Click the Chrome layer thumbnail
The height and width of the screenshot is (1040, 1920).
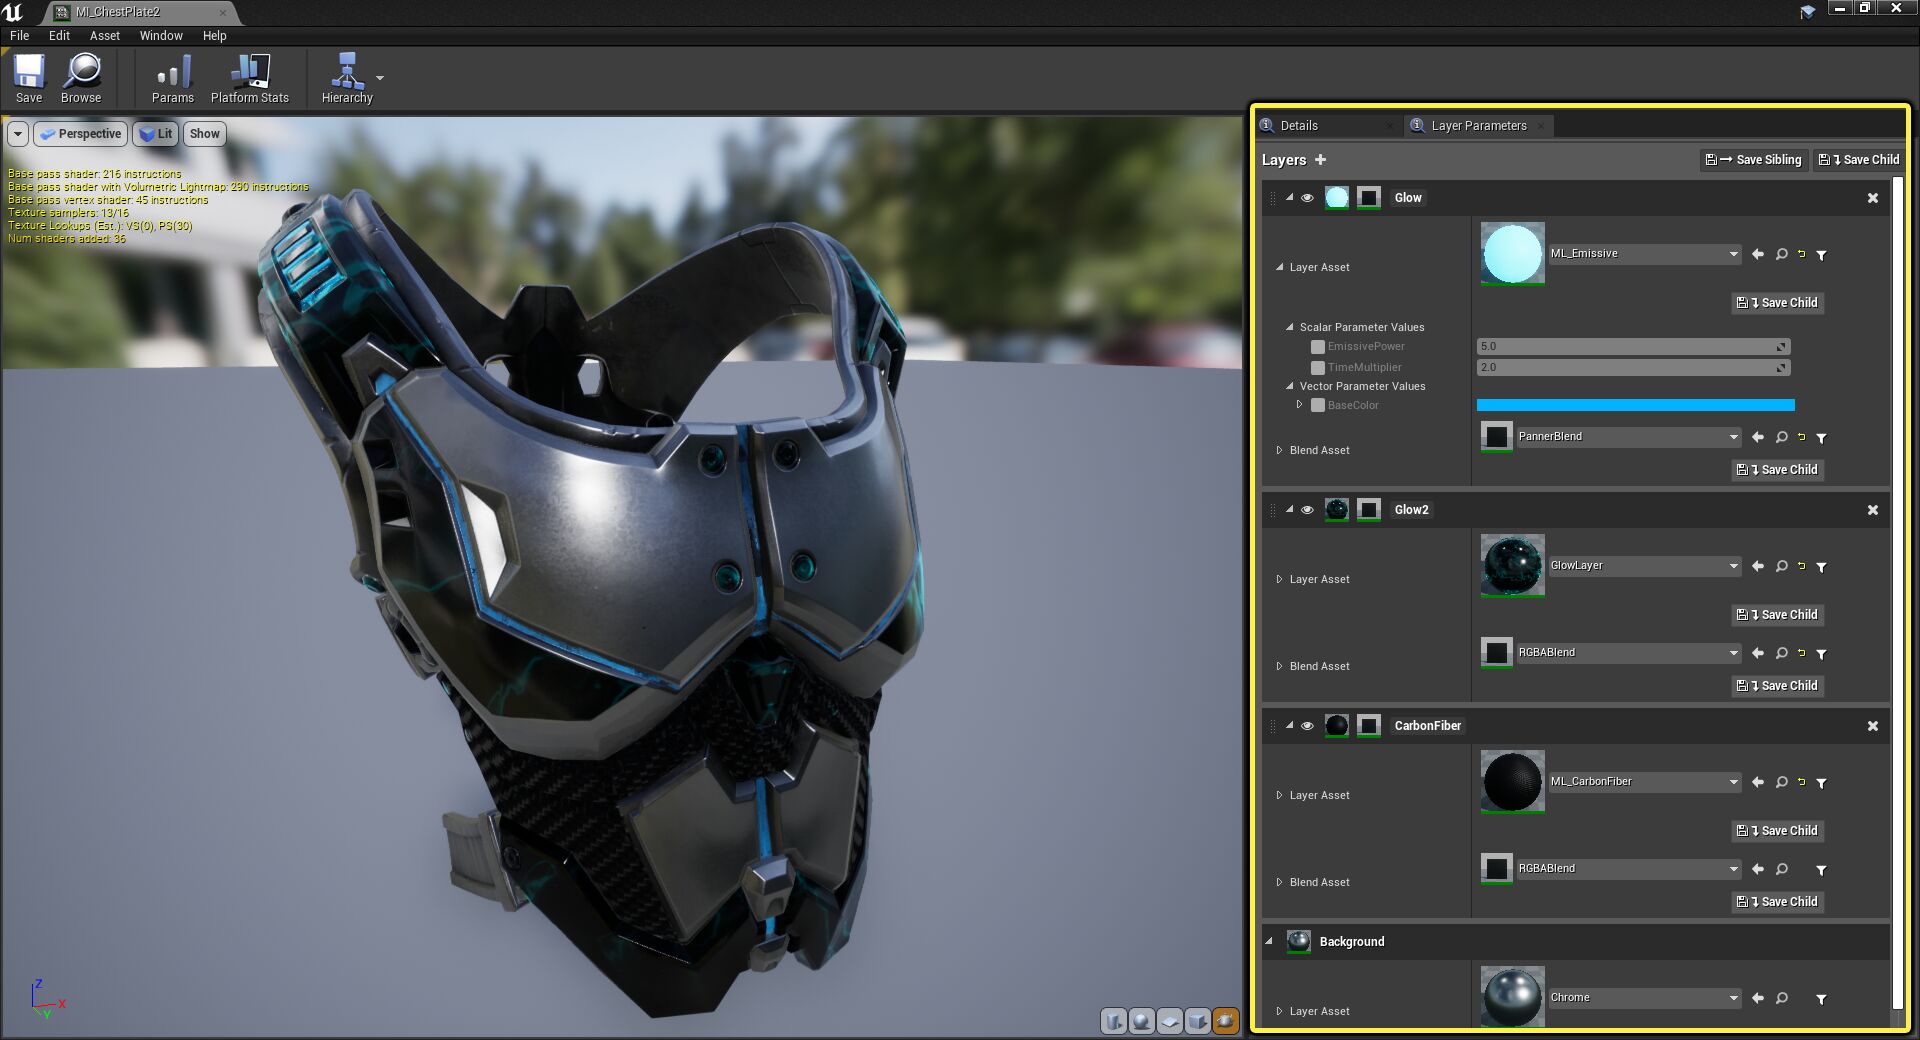[1512, 997]
